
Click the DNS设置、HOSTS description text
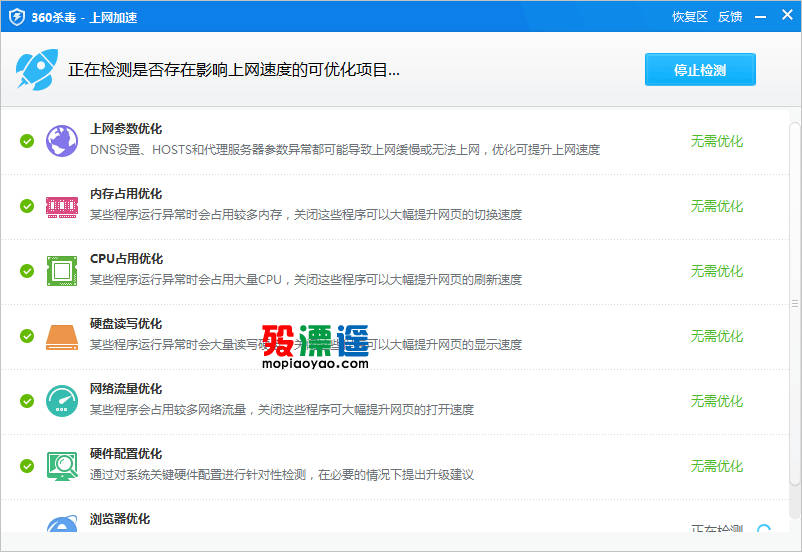(345, 150)
